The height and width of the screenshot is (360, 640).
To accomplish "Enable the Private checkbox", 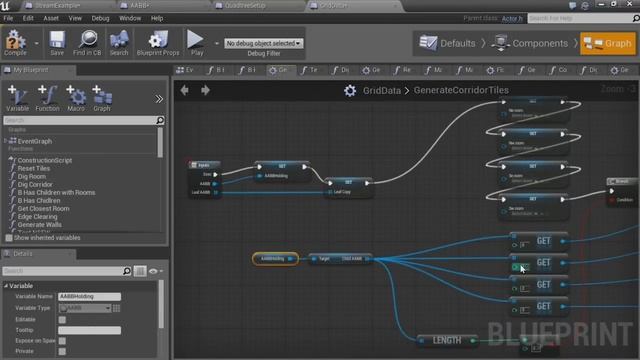I will 62,351.
